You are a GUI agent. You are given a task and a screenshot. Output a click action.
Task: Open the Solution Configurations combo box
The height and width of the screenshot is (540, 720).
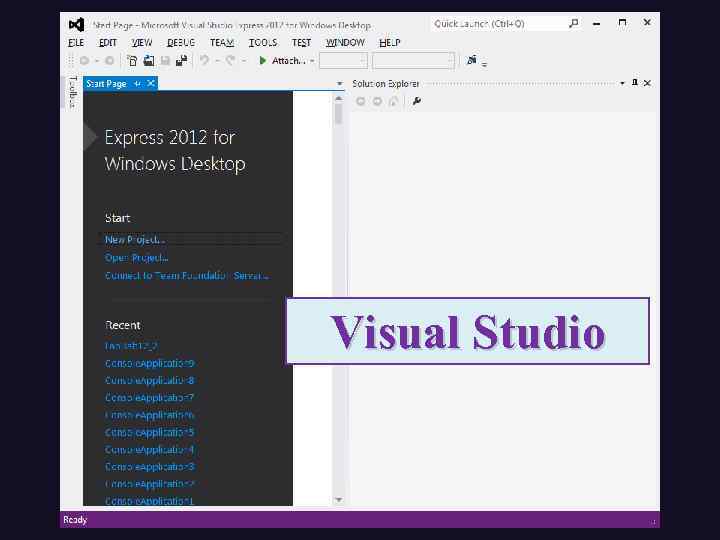(343, 61)
